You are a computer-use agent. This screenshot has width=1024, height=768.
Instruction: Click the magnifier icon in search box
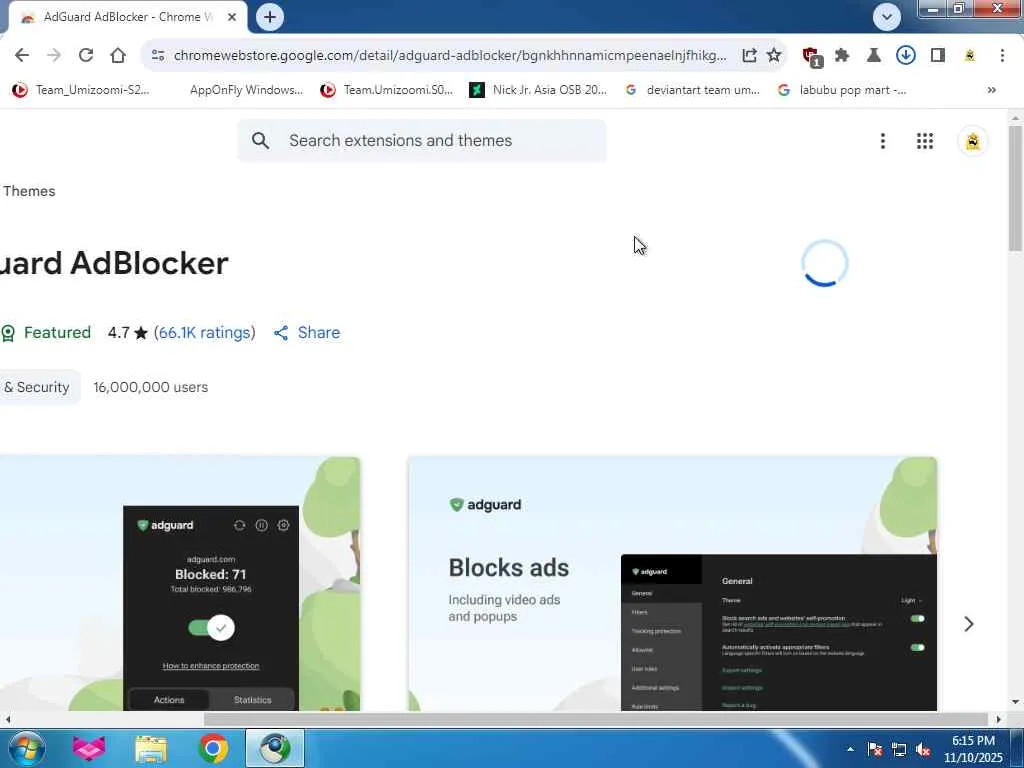click(x=260, y=140)
